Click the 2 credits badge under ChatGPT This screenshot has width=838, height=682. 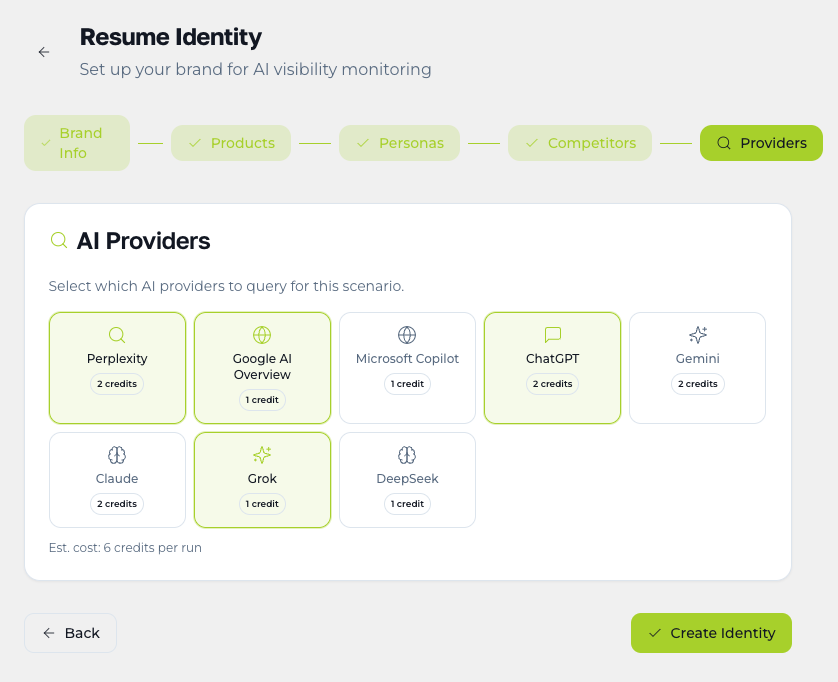pos(553,384)
